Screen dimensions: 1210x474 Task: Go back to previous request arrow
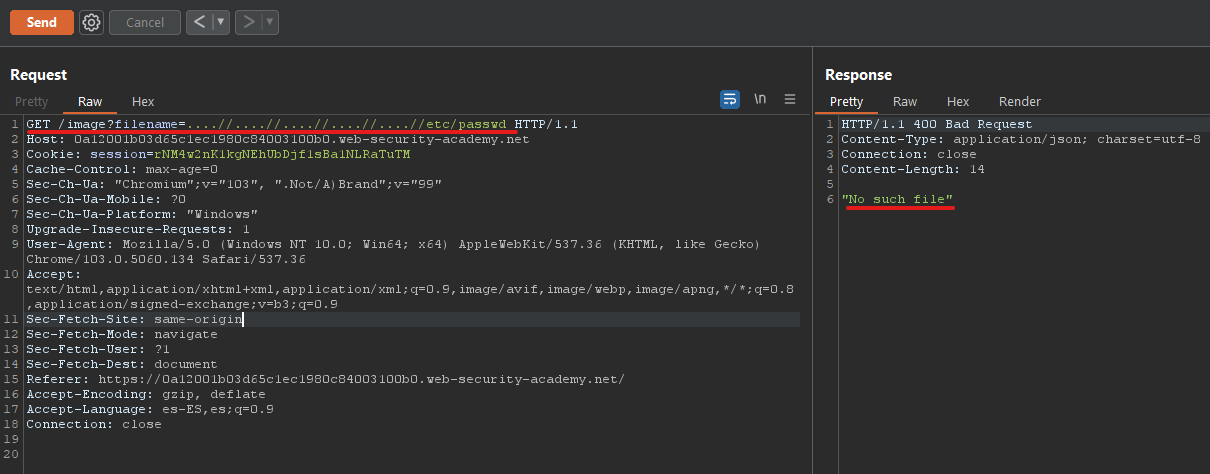(199, 22)
